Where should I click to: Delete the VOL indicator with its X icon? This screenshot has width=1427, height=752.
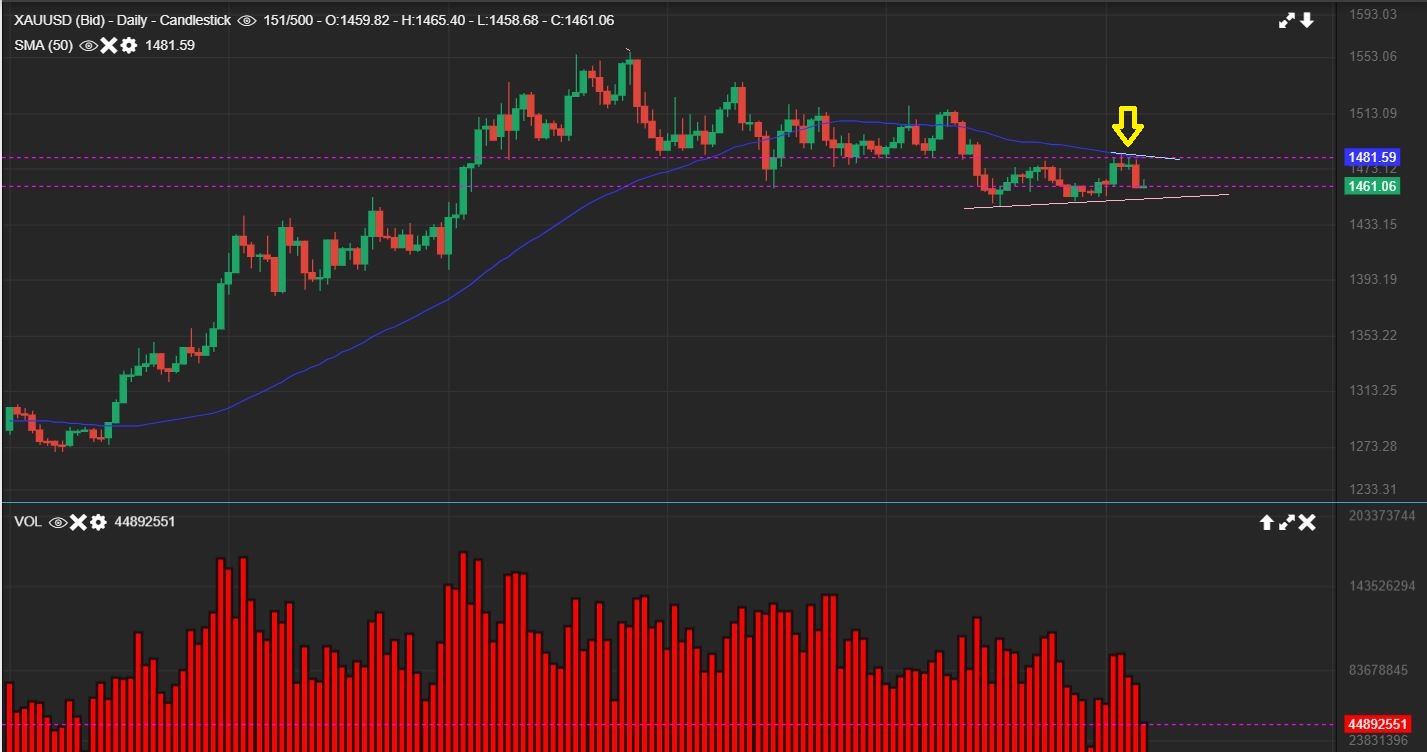tap(78, 522)
